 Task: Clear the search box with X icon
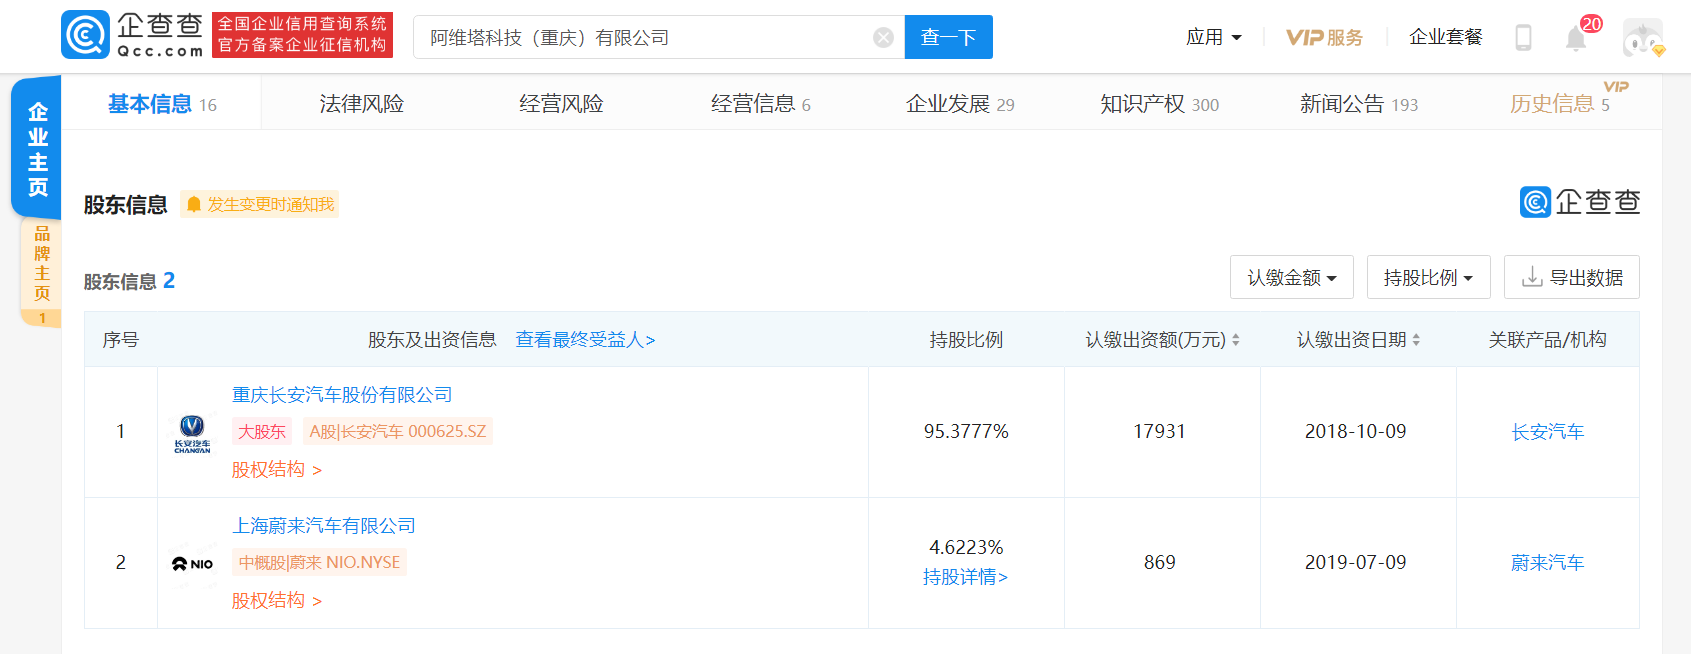click(x=883, y=38)
